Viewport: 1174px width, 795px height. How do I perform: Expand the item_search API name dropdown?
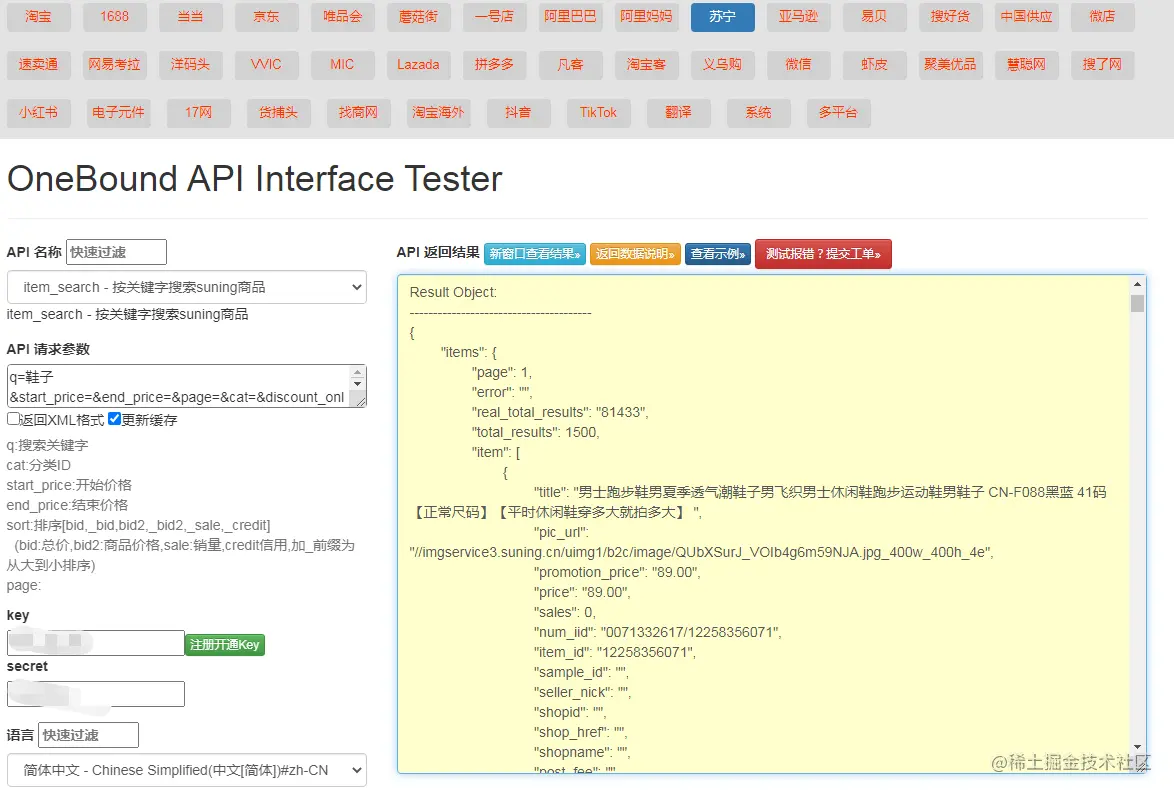[186, 287]
